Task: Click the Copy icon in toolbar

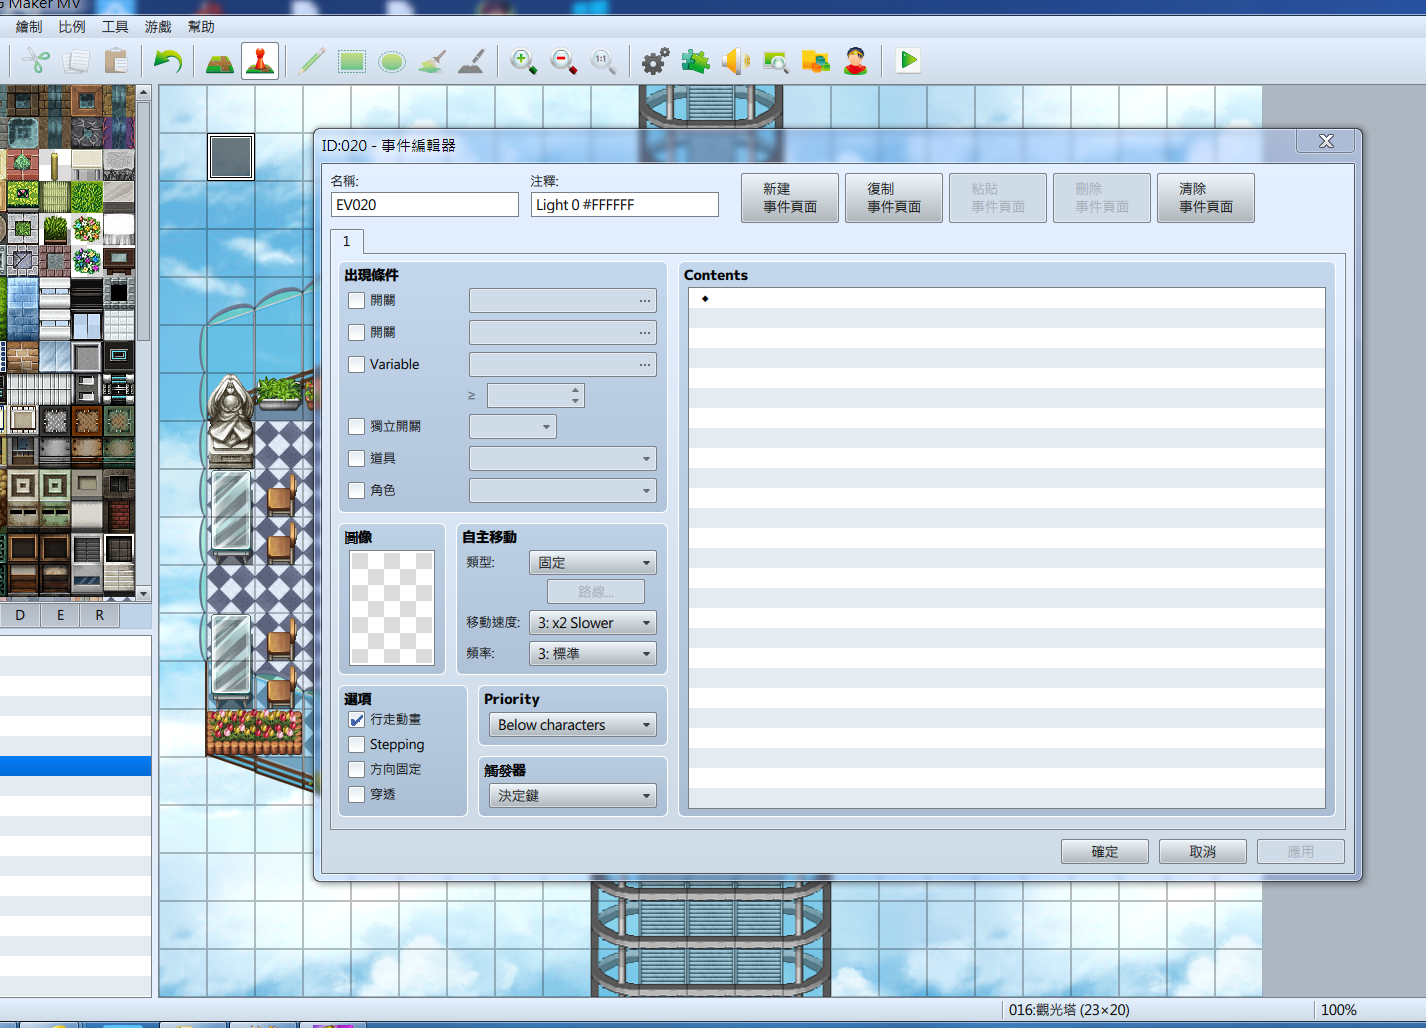Action: coord(76,61)
